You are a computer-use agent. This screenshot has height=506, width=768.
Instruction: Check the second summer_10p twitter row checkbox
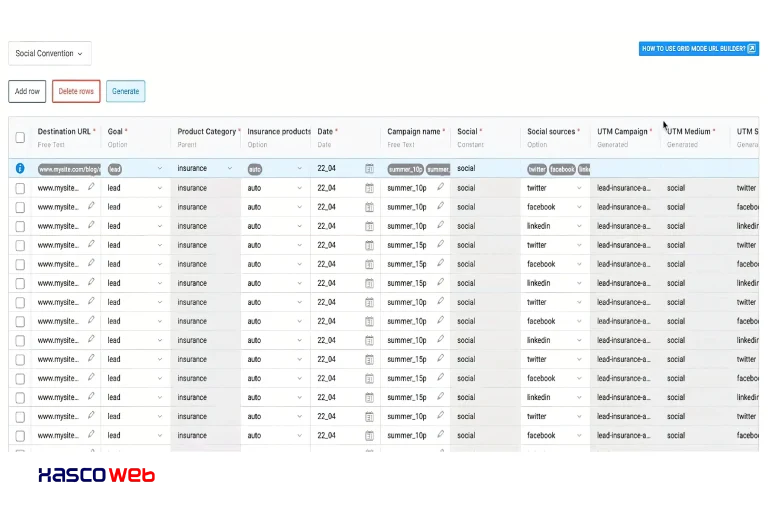click(x=20, y=303)
